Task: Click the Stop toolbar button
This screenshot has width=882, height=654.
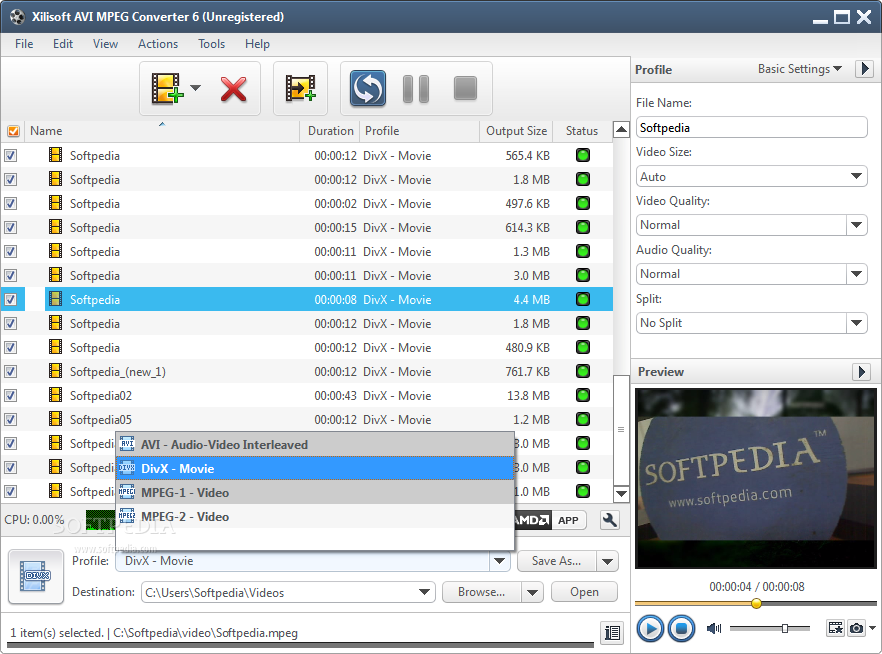Action: pos(465,88)
